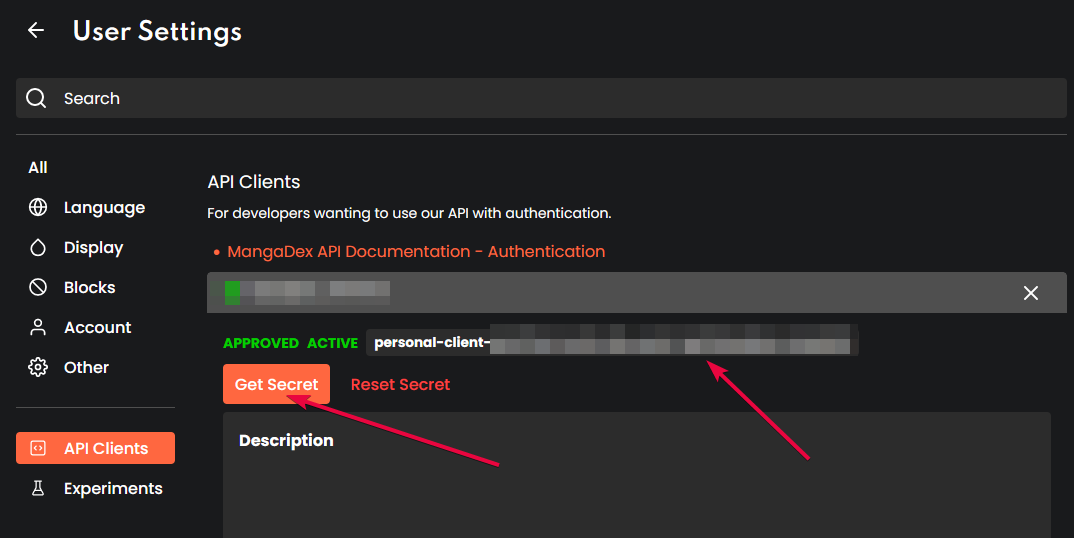This screenshot has height=538, width=1074.
Task: Close the API client panel
Action: (1030, 293)
